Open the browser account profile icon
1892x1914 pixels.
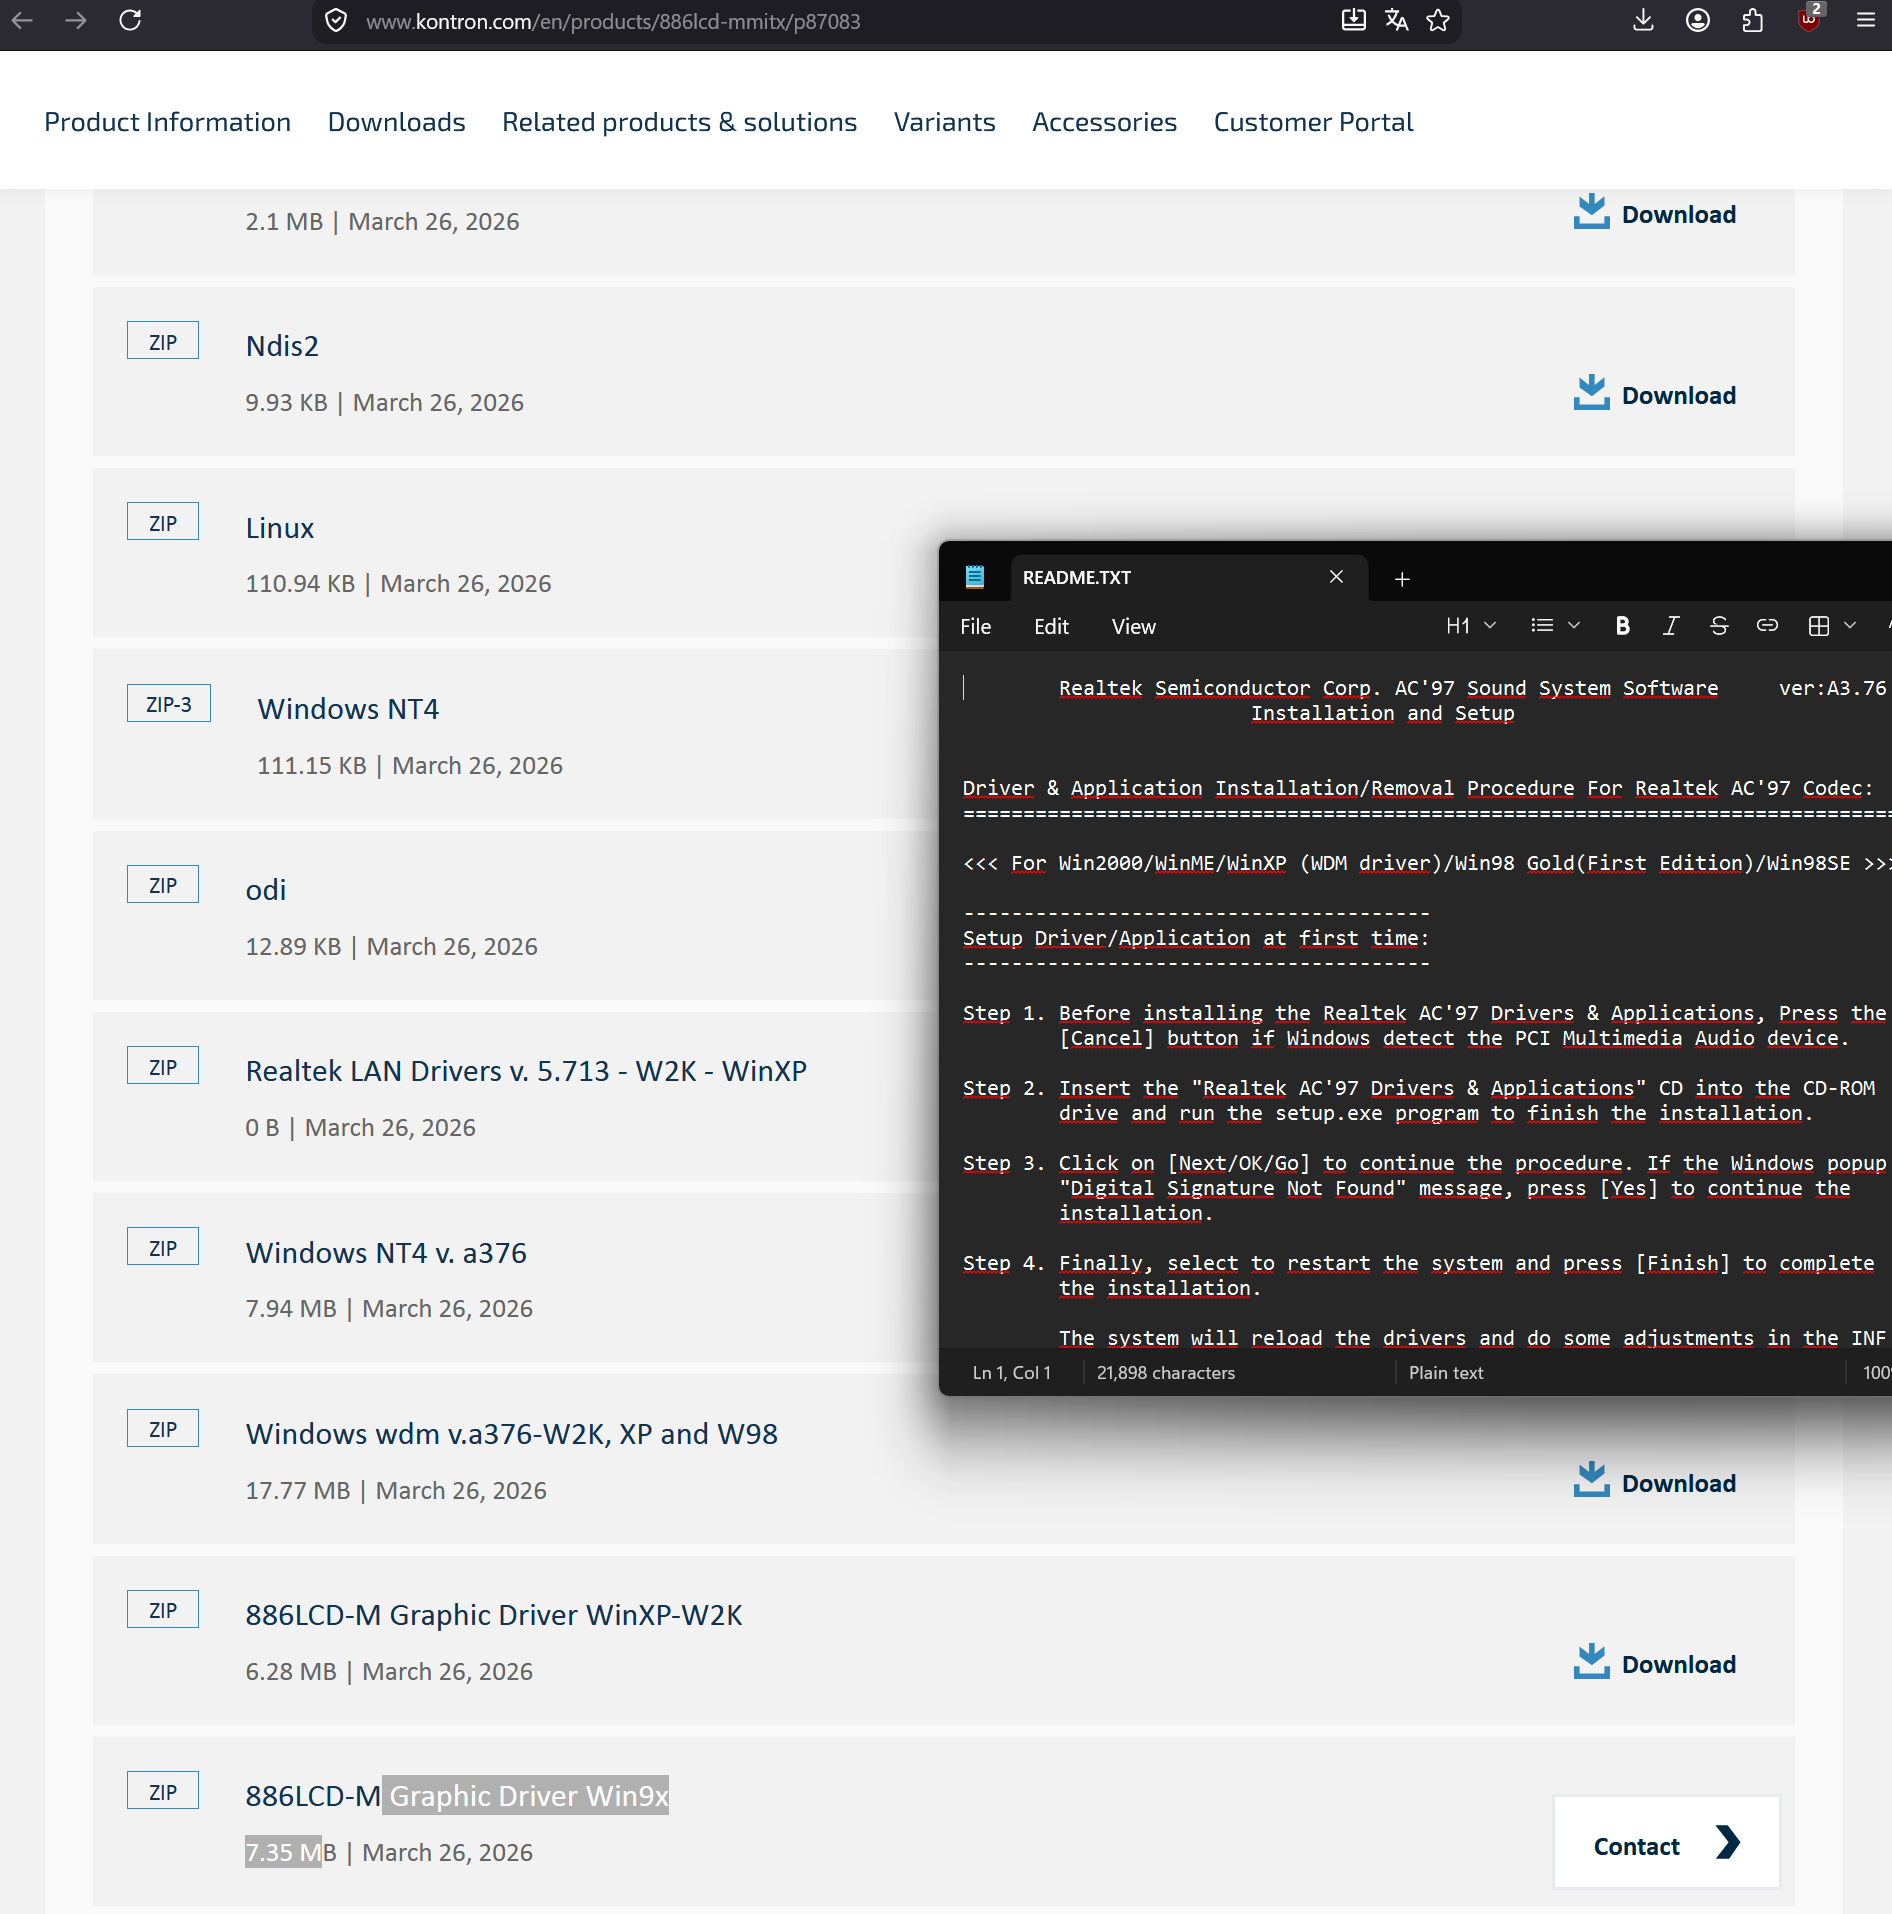click(1698, 21)
